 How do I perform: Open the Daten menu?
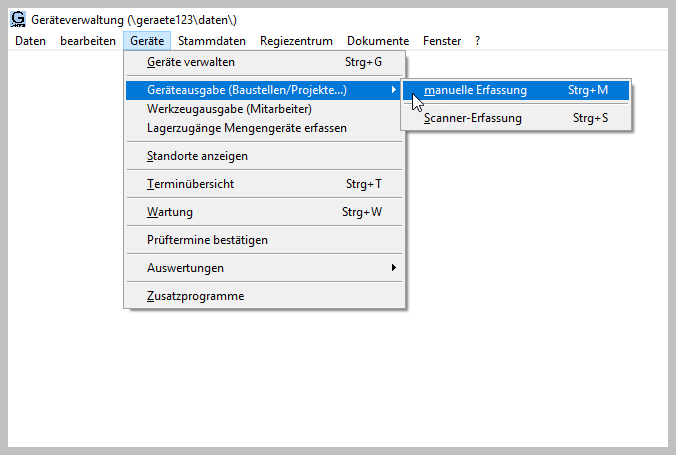pos(30,41)
